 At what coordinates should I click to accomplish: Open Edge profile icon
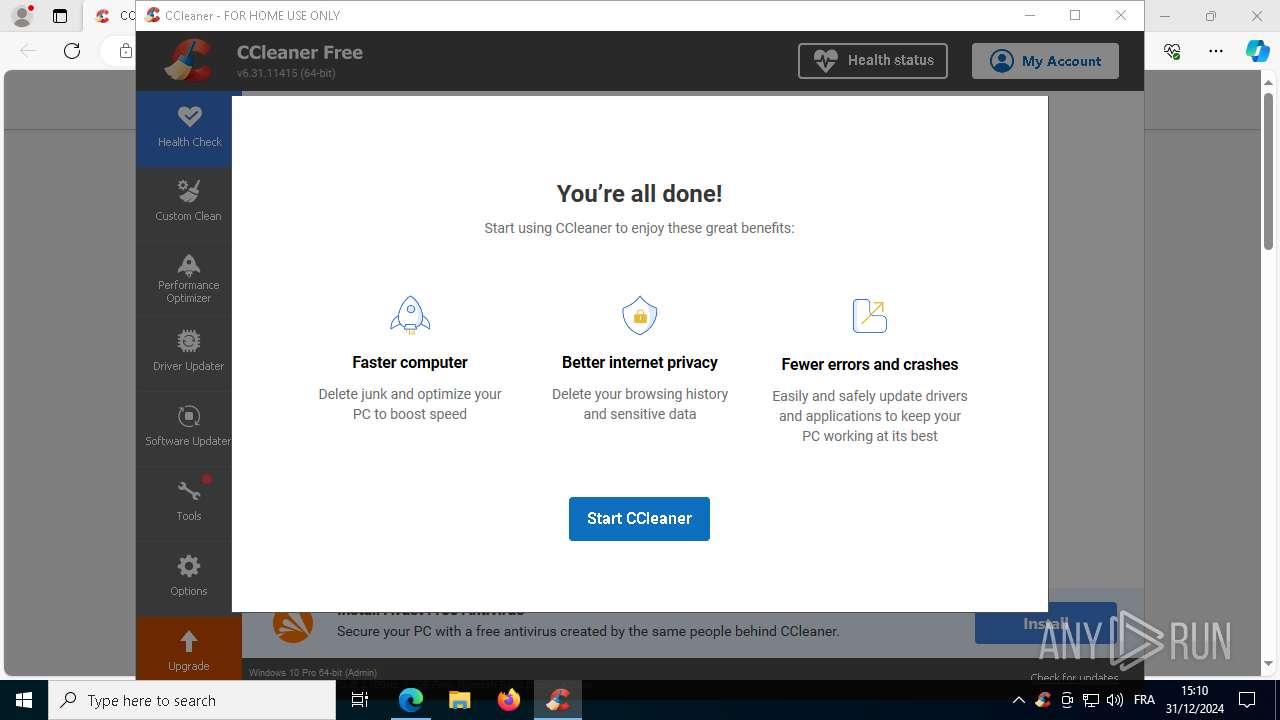(x=22, y=16)
